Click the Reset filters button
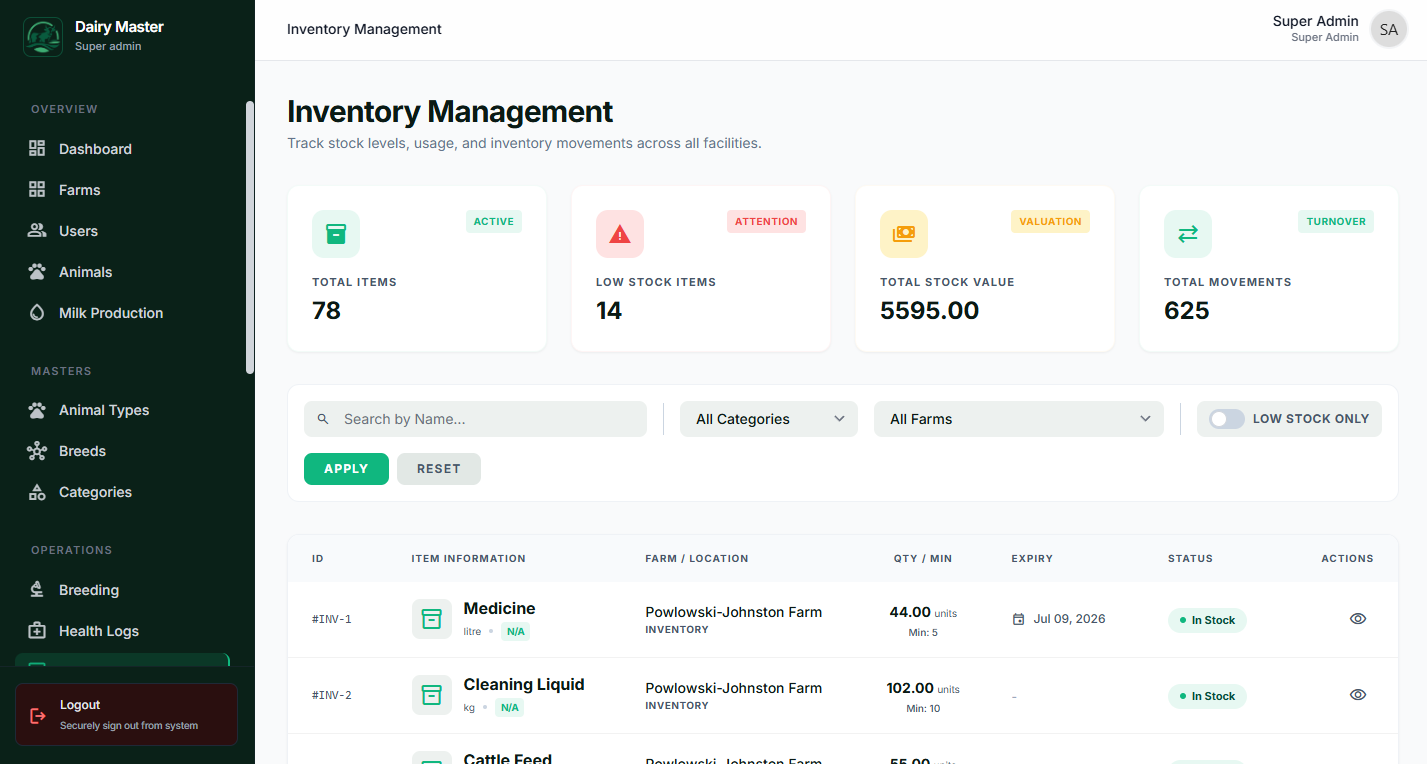The height and width of the screenshot is (764, 1427). [438, 469]
